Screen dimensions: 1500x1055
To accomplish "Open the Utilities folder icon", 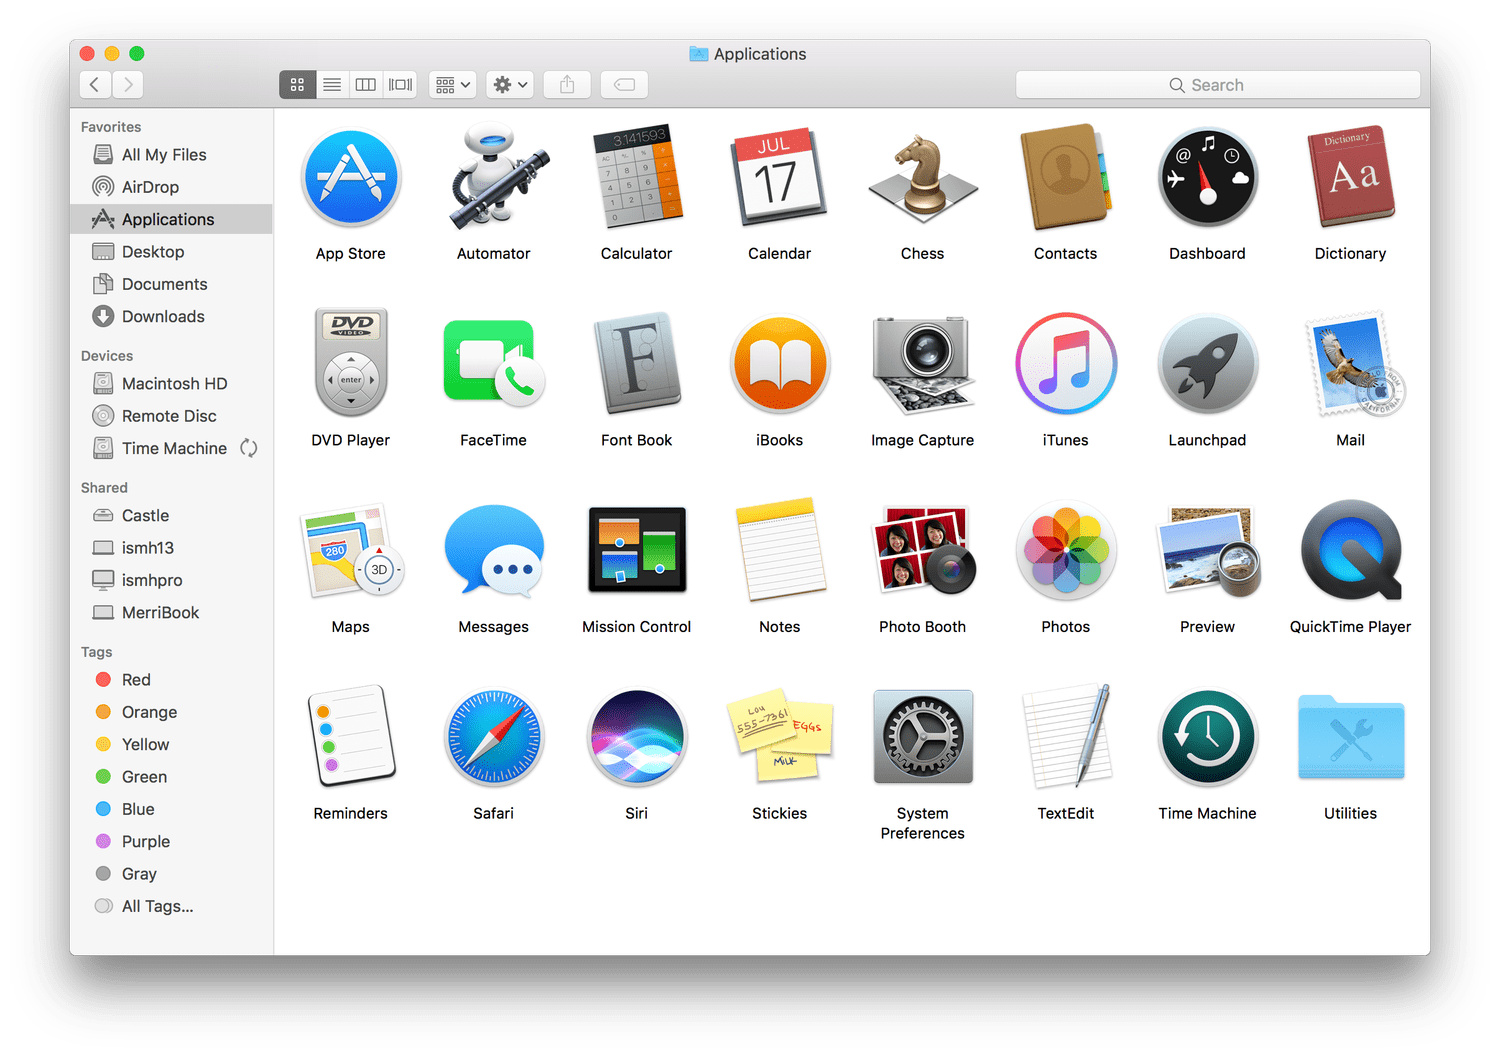I will click(1351, 737).
